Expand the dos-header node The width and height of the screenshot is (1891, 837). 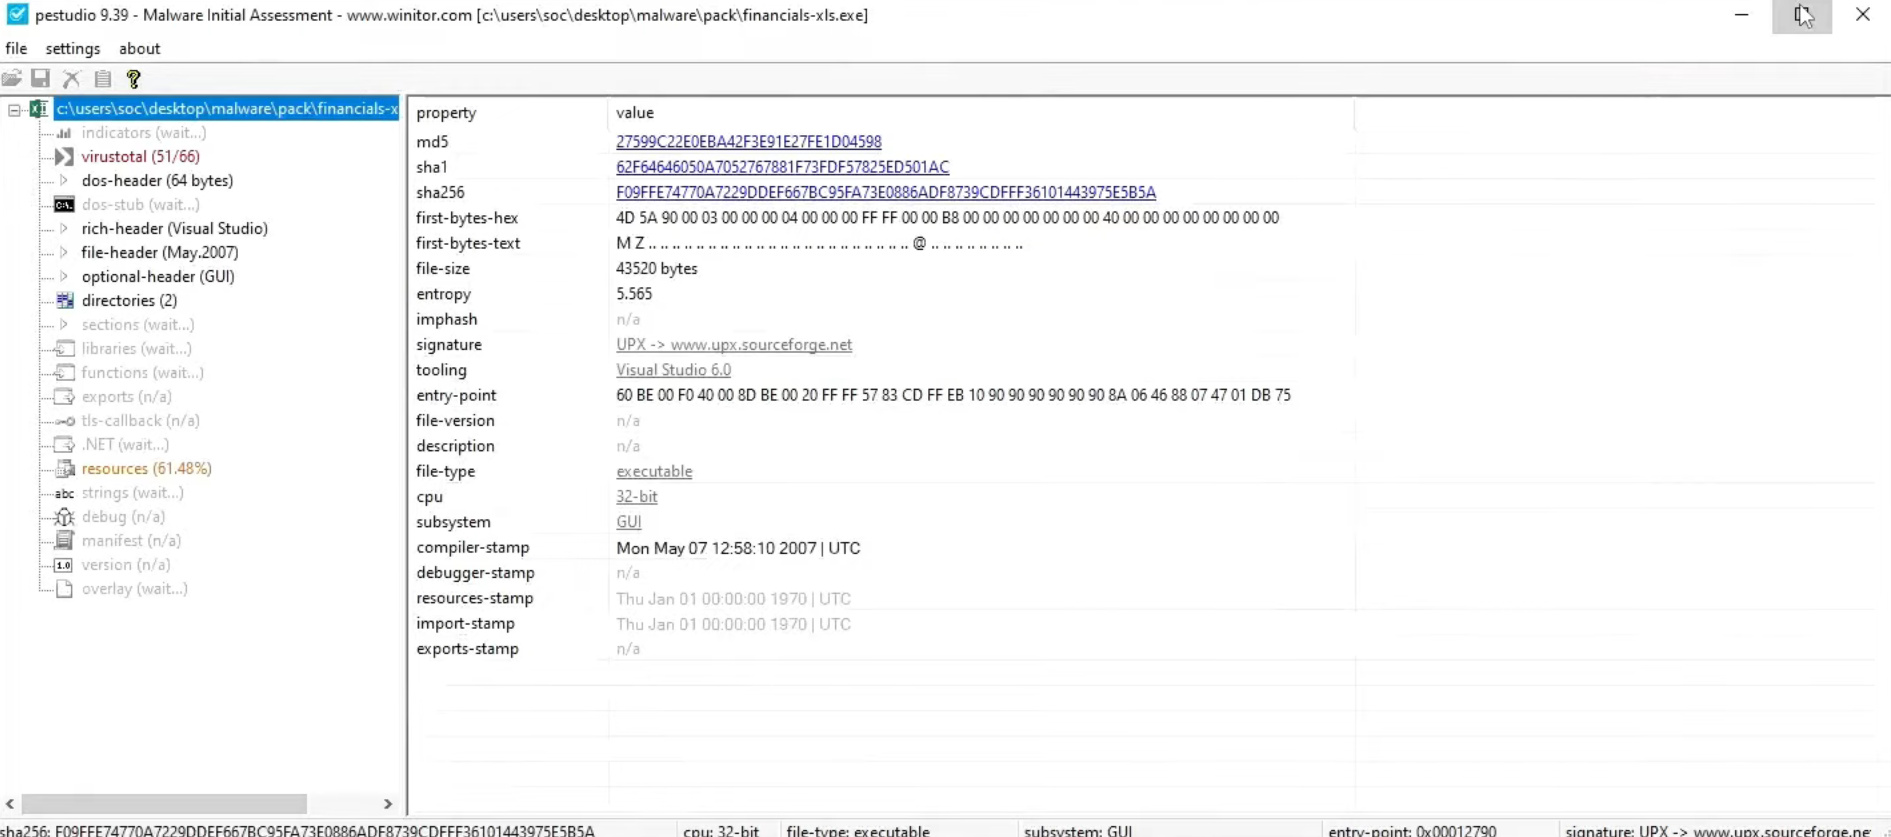[x=64, y=180]
